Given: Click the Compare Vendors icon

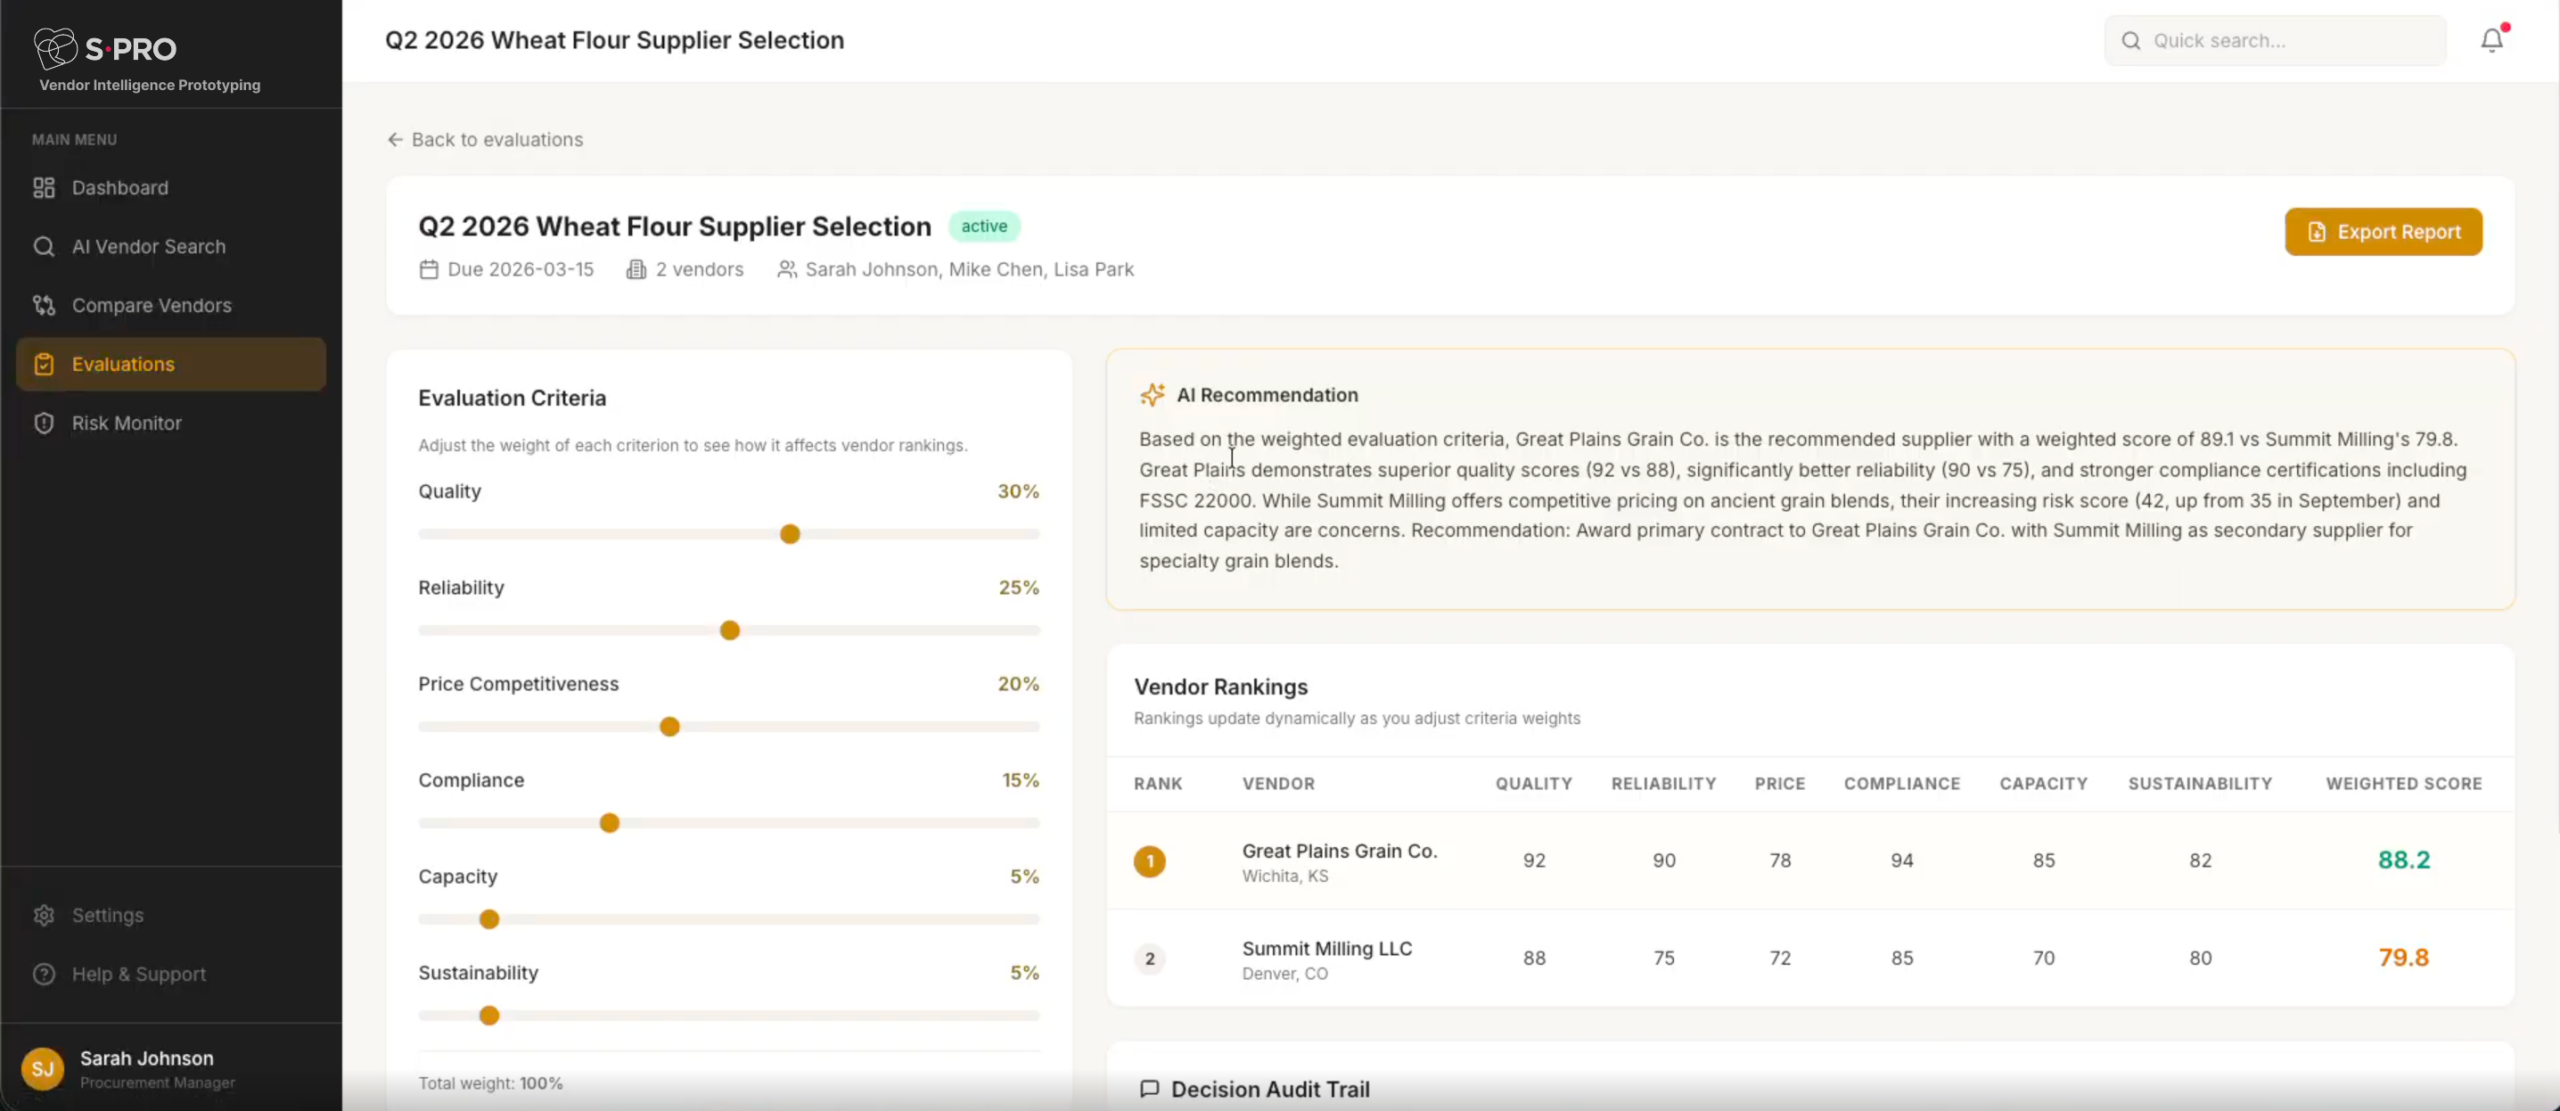Looking at the screenshot, I should 44,306.
